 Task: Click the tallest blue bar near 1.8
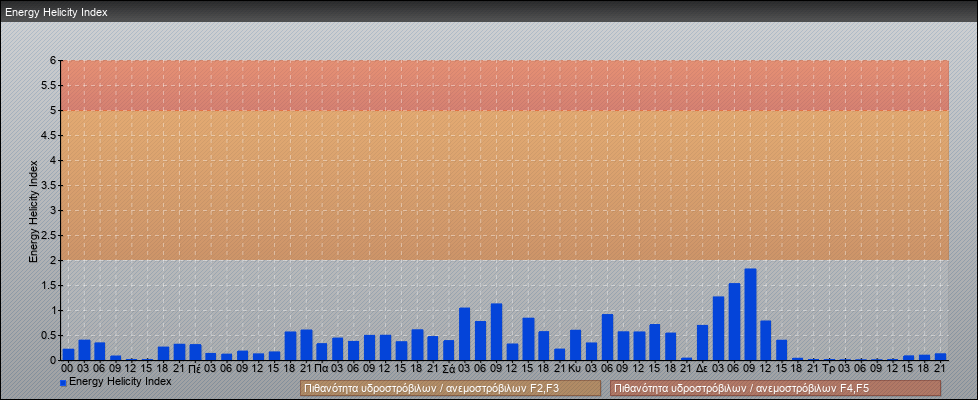click(750, 315)
